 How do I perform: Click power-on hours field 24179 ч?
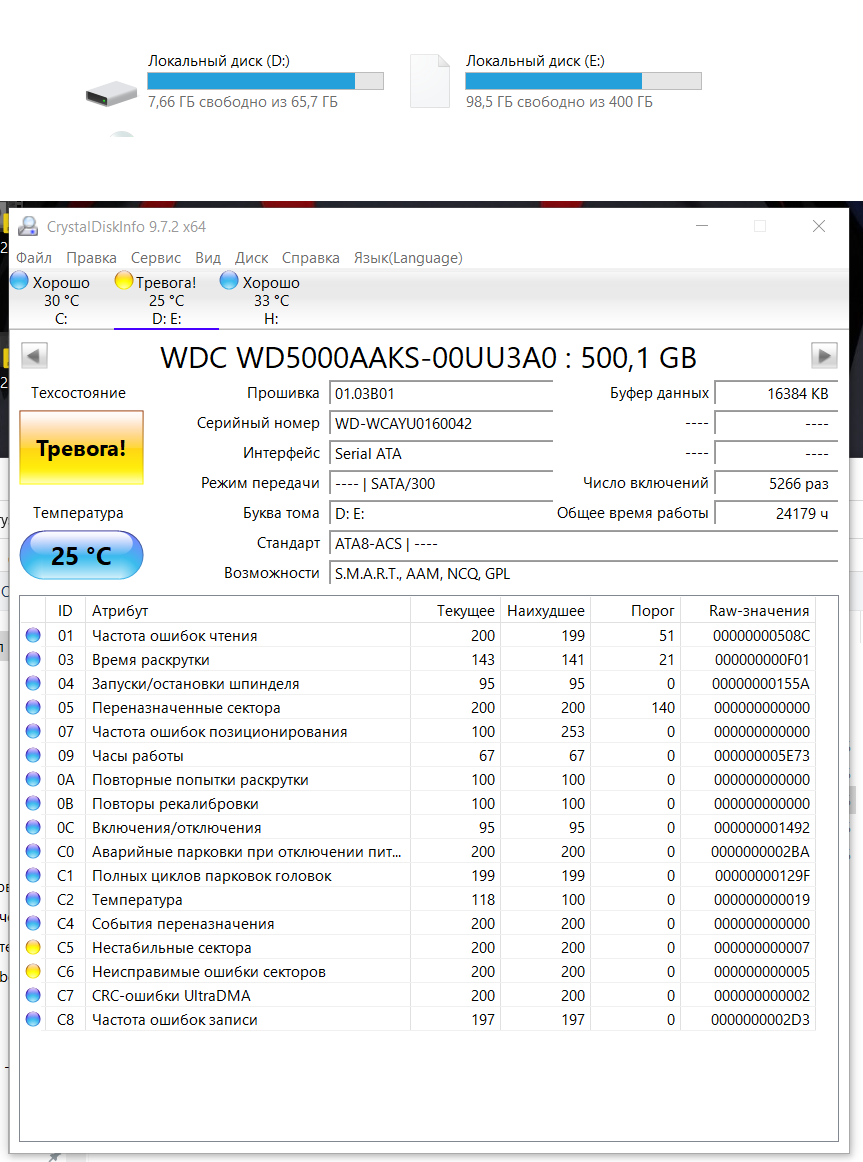coord(776,514)
